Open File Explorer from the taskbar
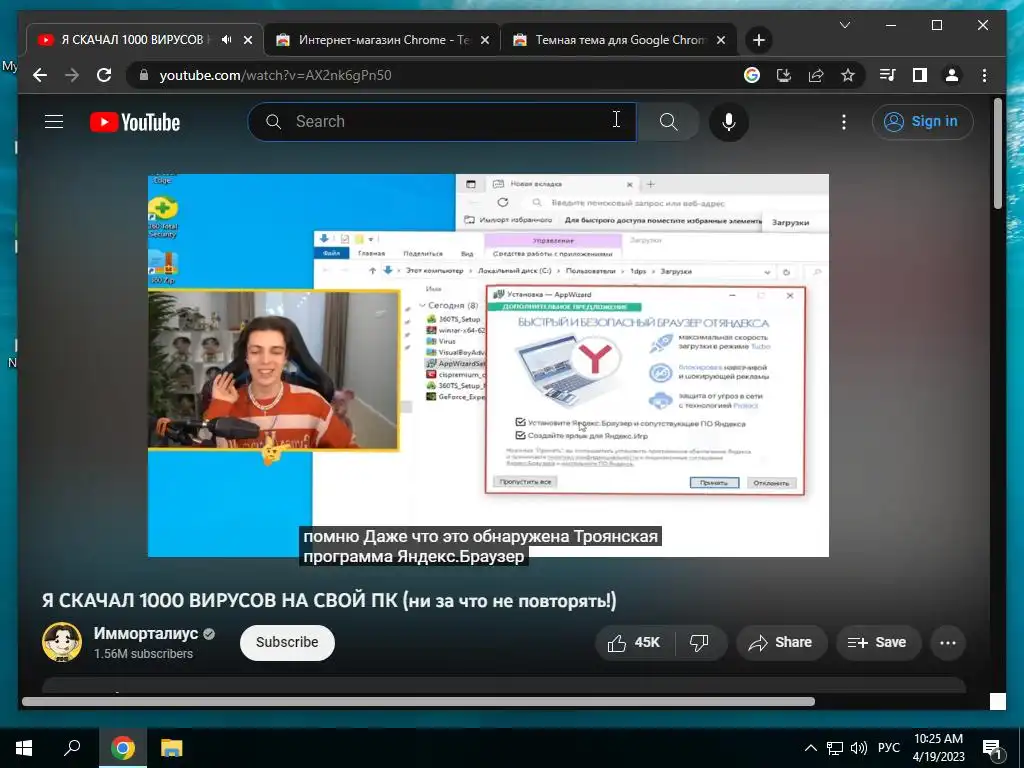Image resolution: width=1024 pixels, height=768 pixels. 172,748
